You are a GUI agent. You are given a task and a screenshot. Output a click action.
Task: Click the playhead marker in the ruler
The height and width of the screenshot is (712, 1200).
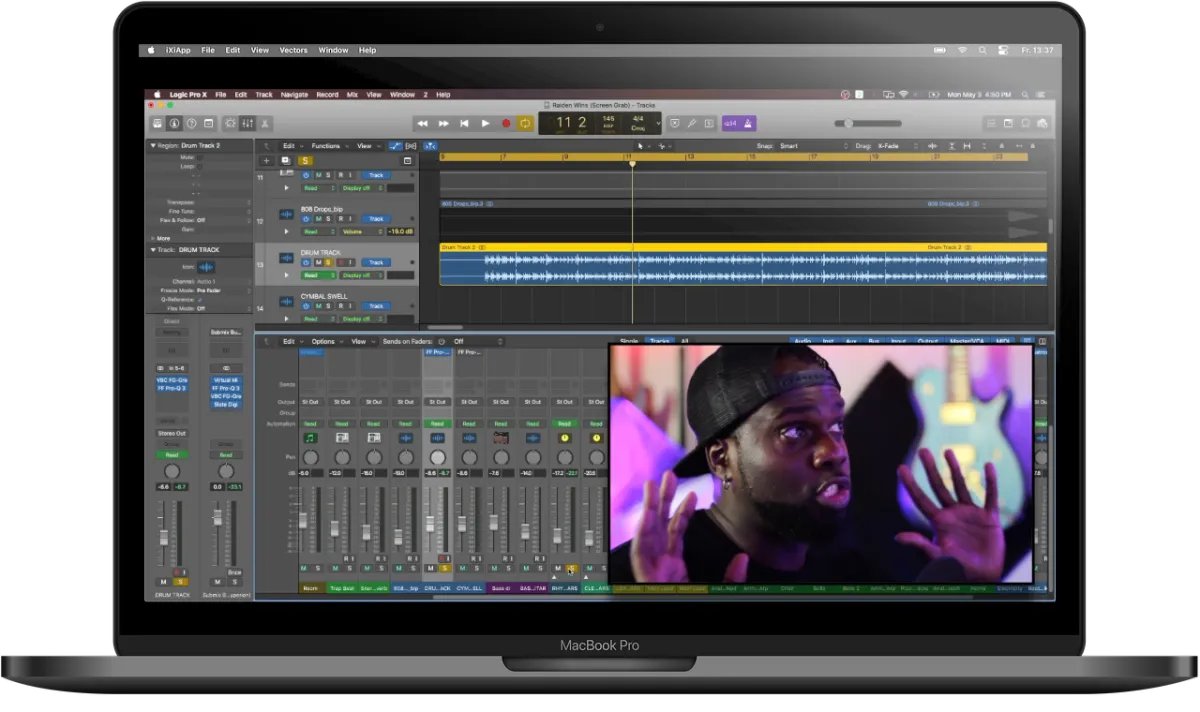pos(632,164)
